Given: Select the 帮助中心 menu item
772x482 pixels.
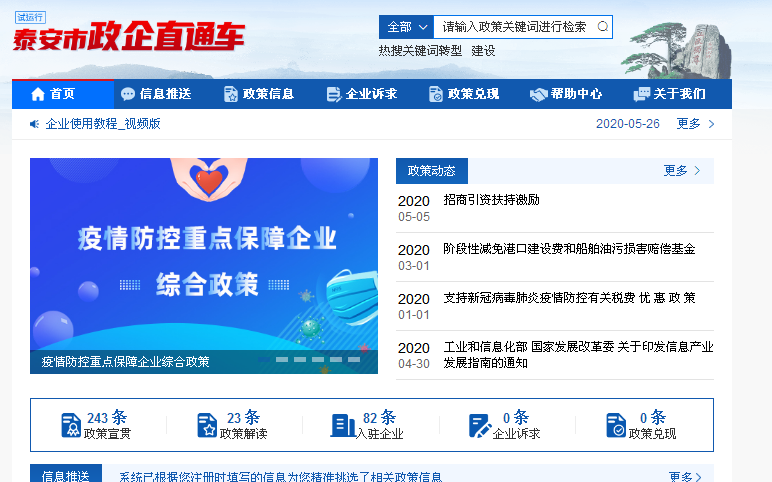Looking at the screenshot, I should click(x=566, y=94).
